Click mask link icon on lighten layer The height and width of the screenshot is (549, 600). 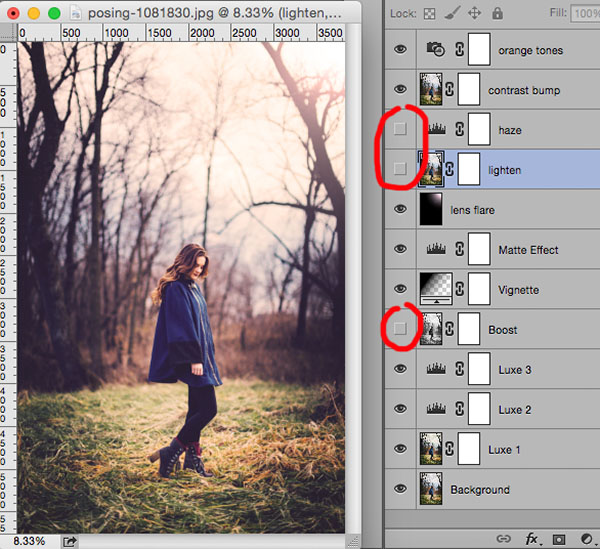450,169
